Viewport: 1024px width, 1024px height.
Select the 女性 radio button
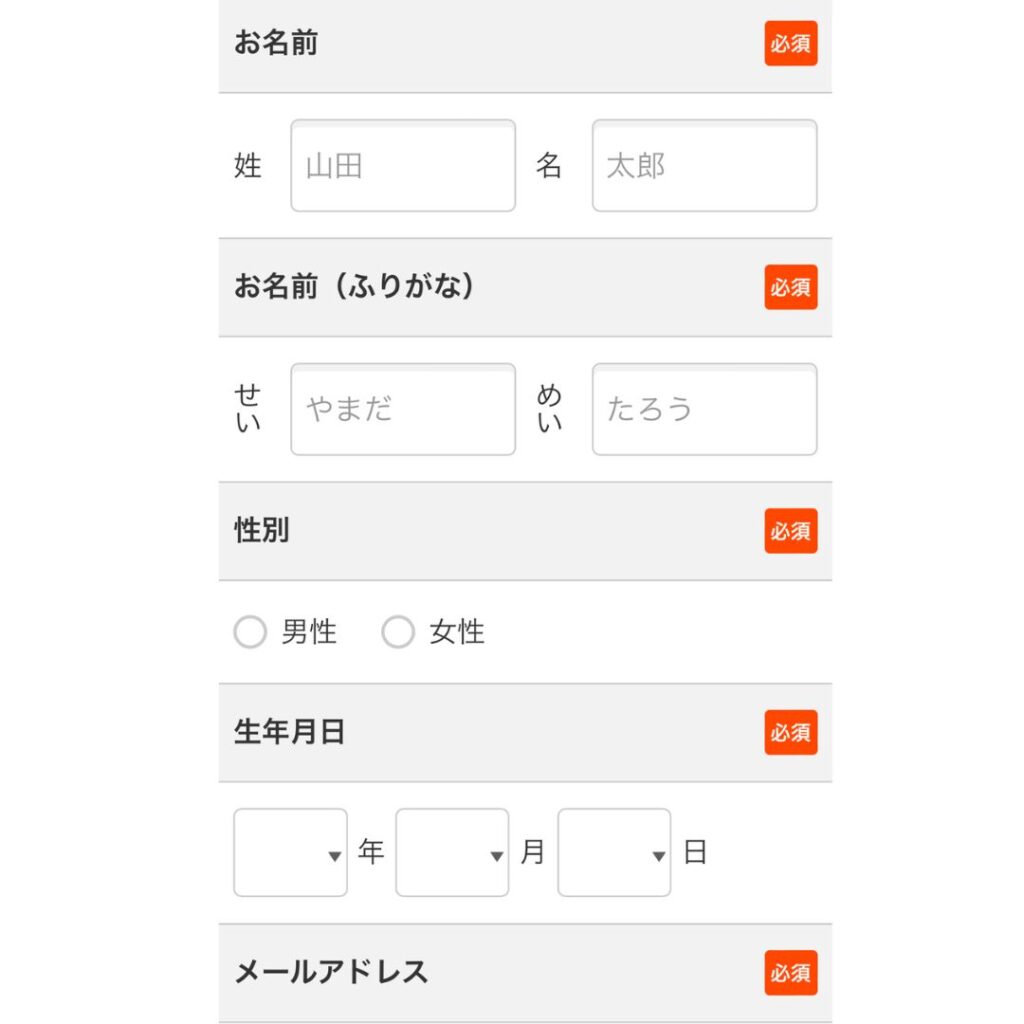398,632
